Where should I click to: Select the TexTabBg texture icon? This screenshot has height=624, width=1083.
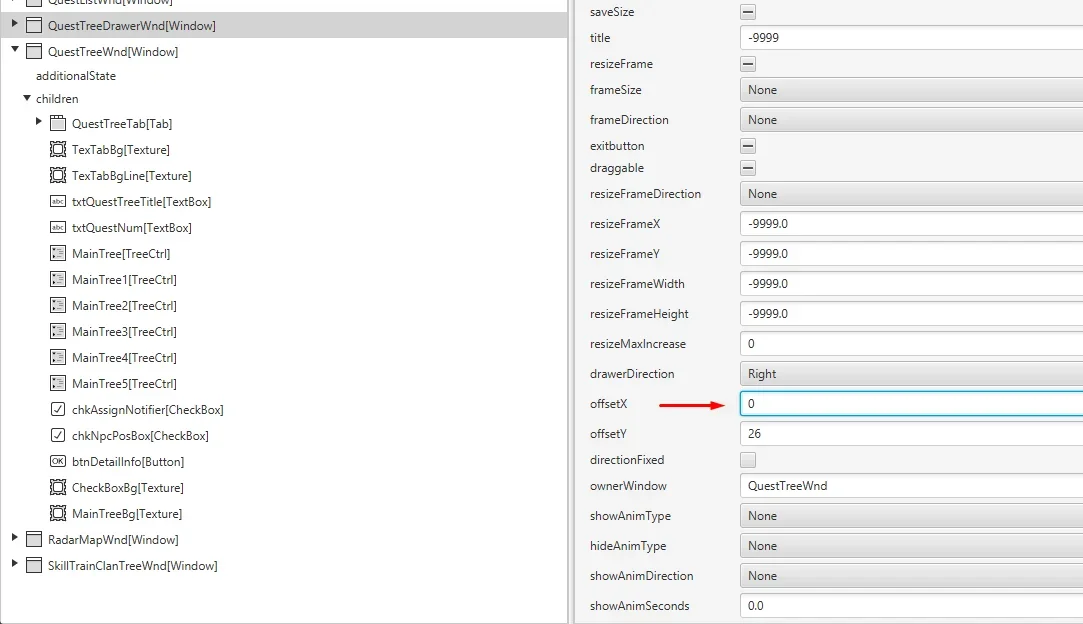pos(58,150)
